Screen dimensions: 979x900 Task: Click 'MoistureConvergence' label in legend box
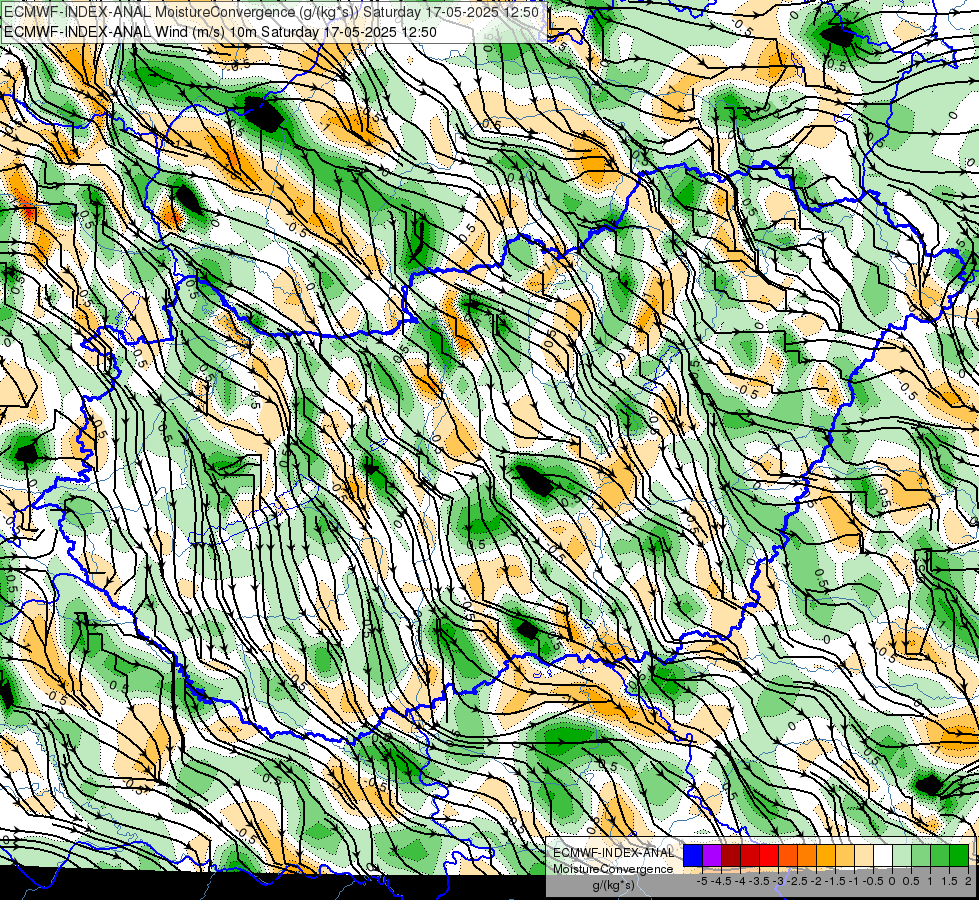[x=613, y=869]
